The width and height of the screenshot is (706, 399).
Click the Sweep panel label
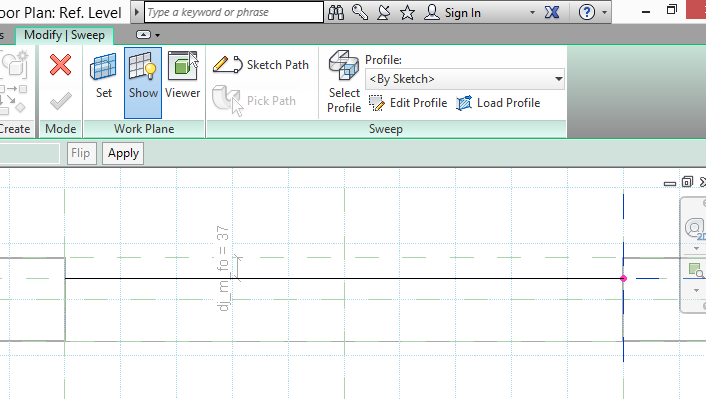click(x=386, y=129)
